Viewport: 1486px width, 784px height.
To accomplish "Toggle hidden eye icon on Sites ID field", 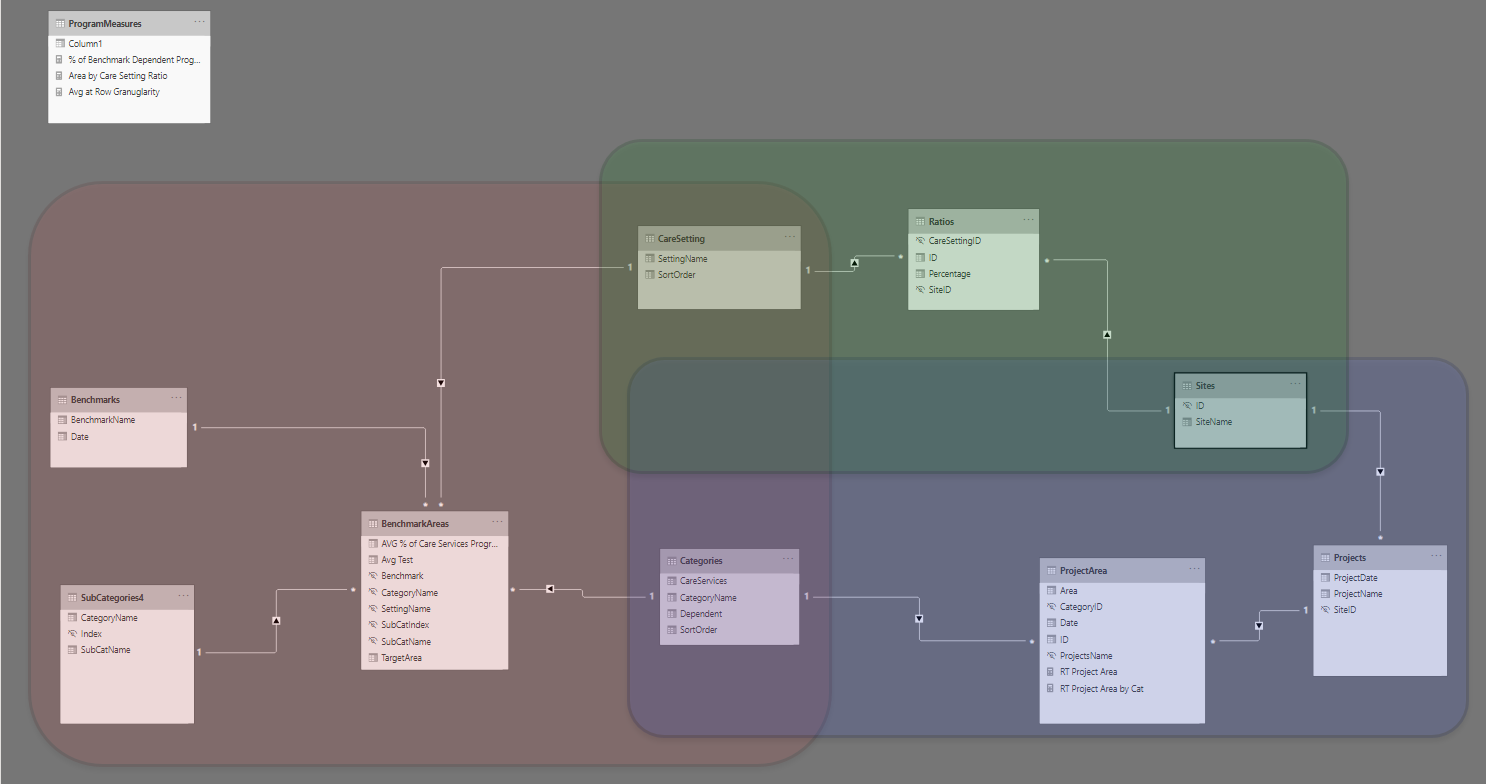I will (x=1187, y=406).
